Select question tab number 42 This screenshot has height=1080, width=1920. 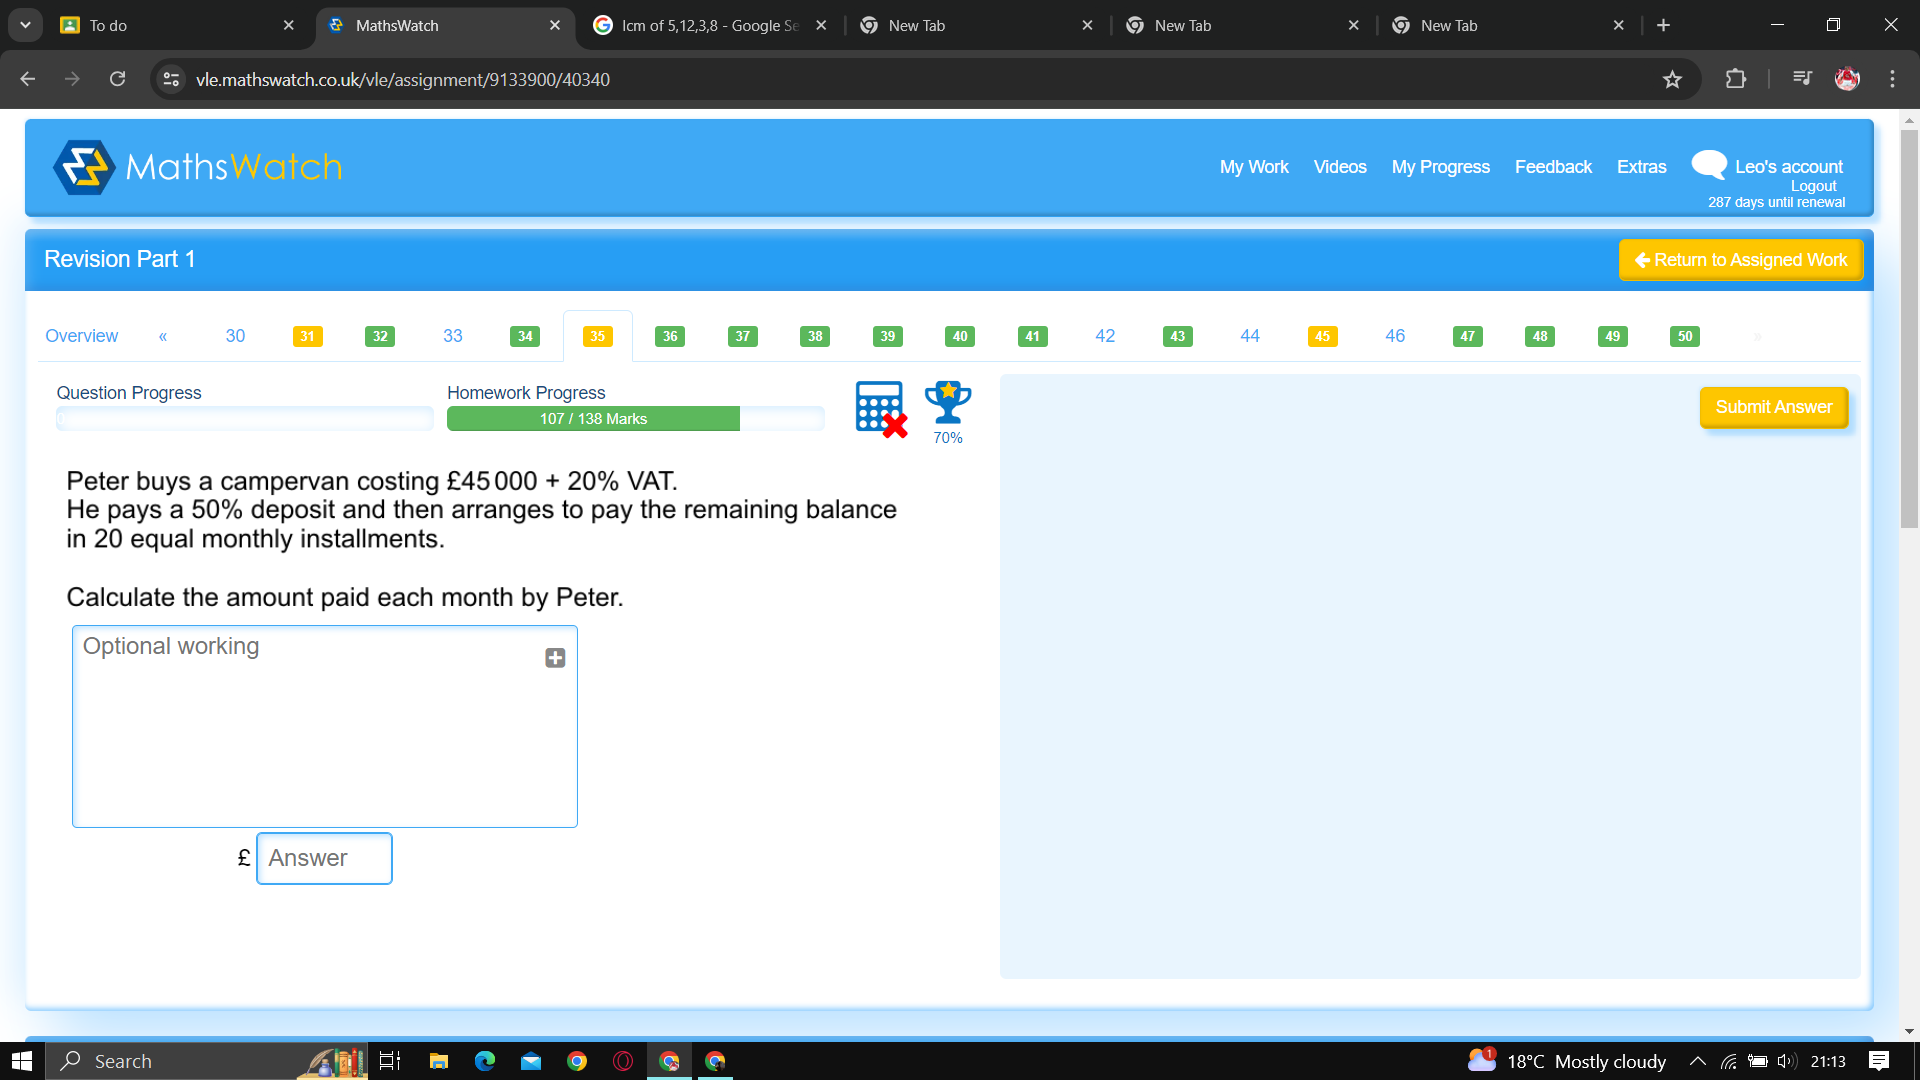1105,335
